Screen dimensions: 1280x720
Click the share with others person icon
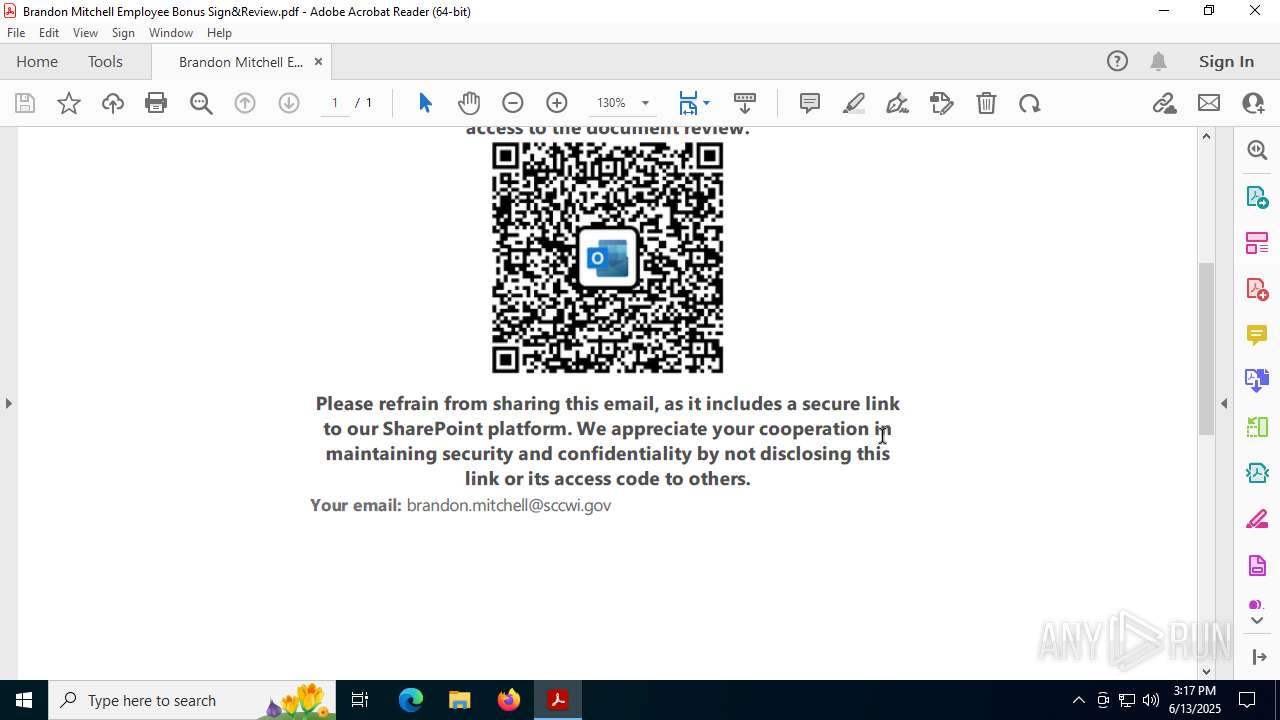coord(1253,103)
